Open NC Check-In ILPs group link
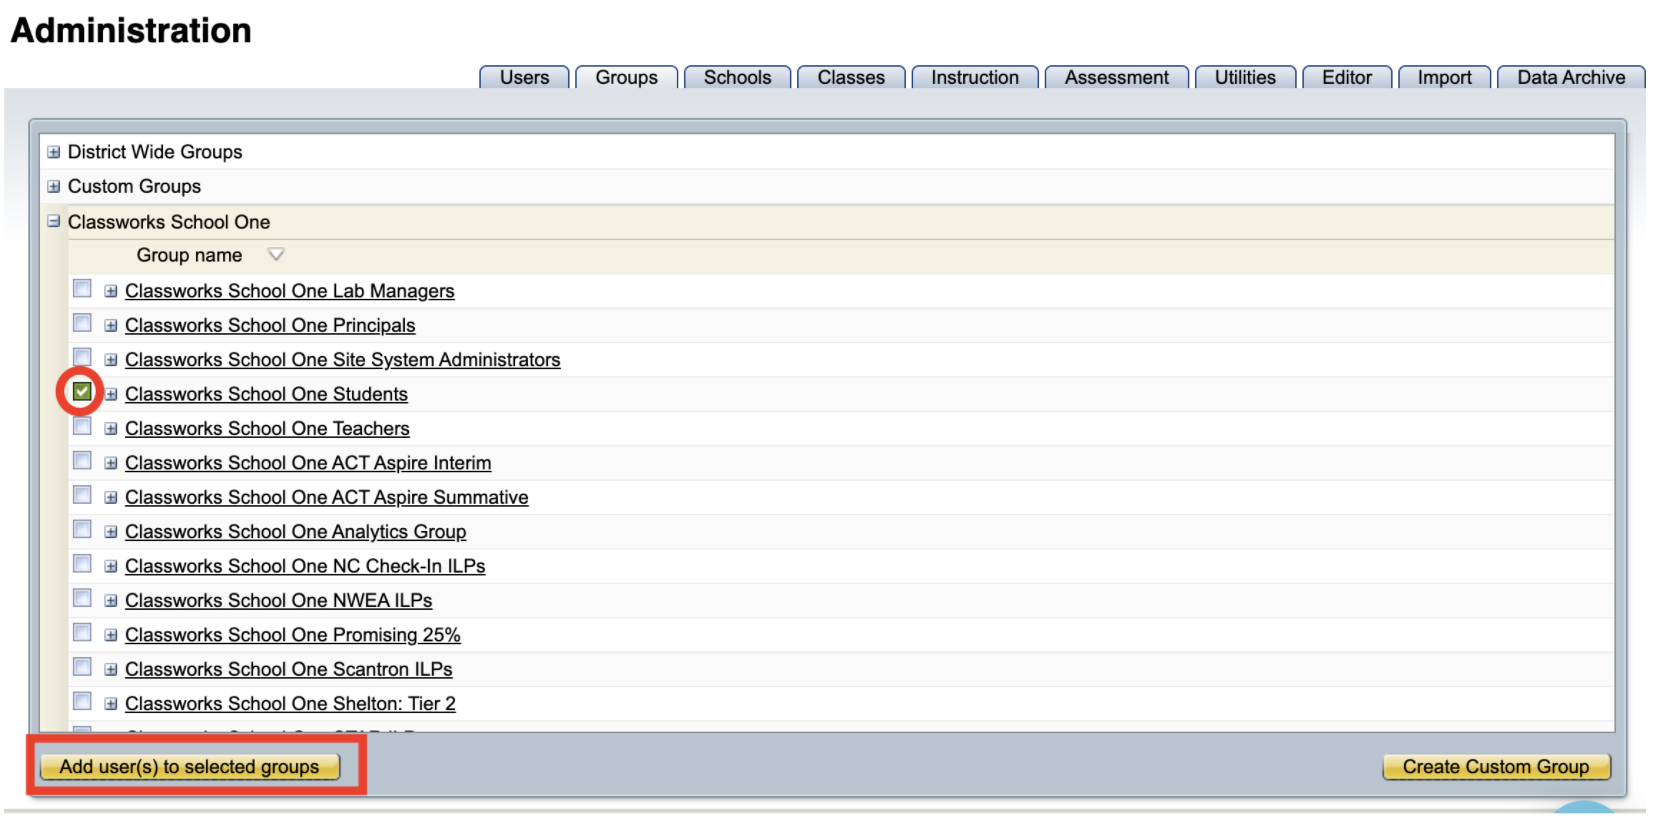Image resolution: width=1660 pixels, height=826 pixels. pos(305,566)
